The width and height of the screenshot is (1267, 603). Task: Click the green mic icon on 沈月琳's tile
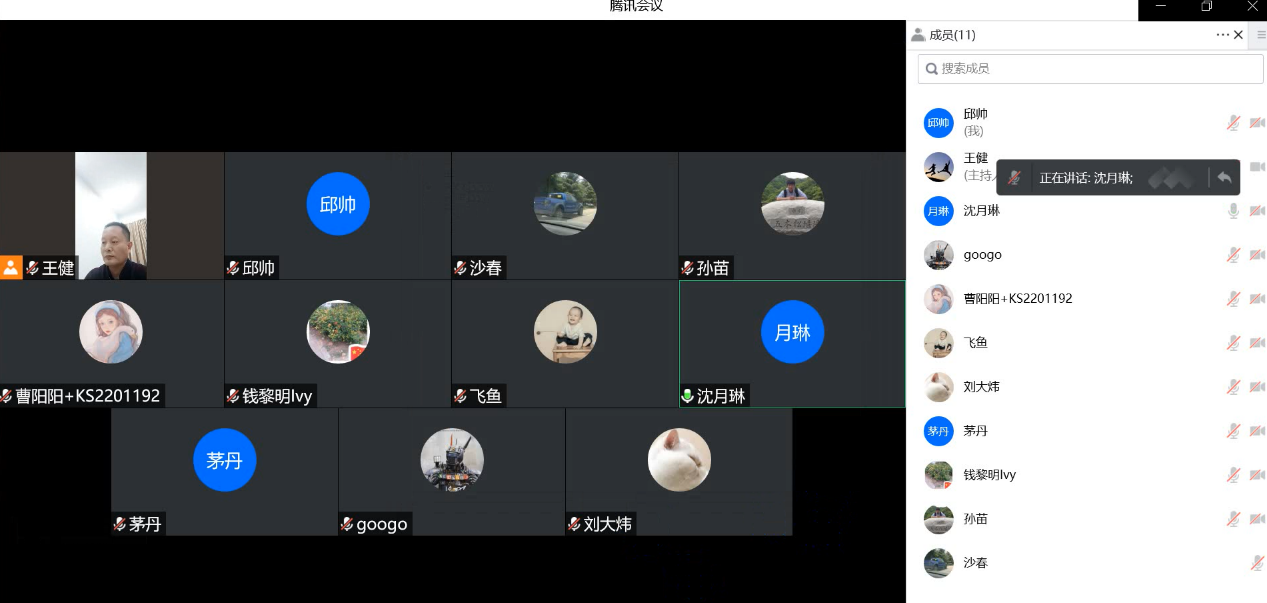pyautogui.click(x=687, y=396)
